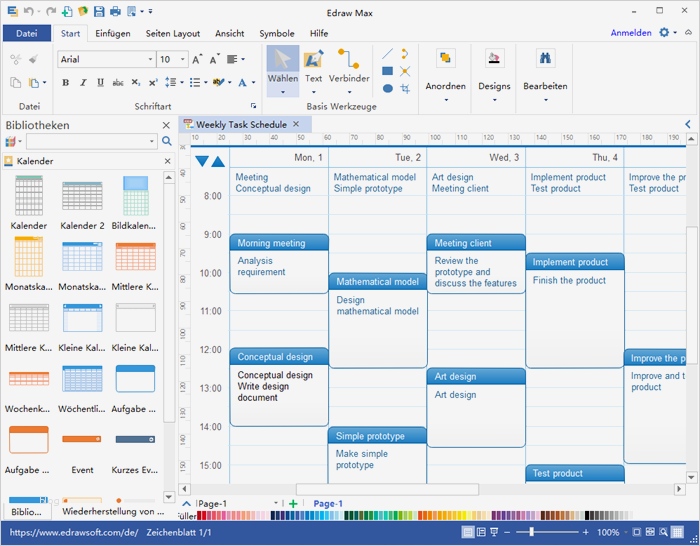The image size is (700, 546).
Task: Click the Print icon in quick access toolbar
Action: click(x=115, y=11)
